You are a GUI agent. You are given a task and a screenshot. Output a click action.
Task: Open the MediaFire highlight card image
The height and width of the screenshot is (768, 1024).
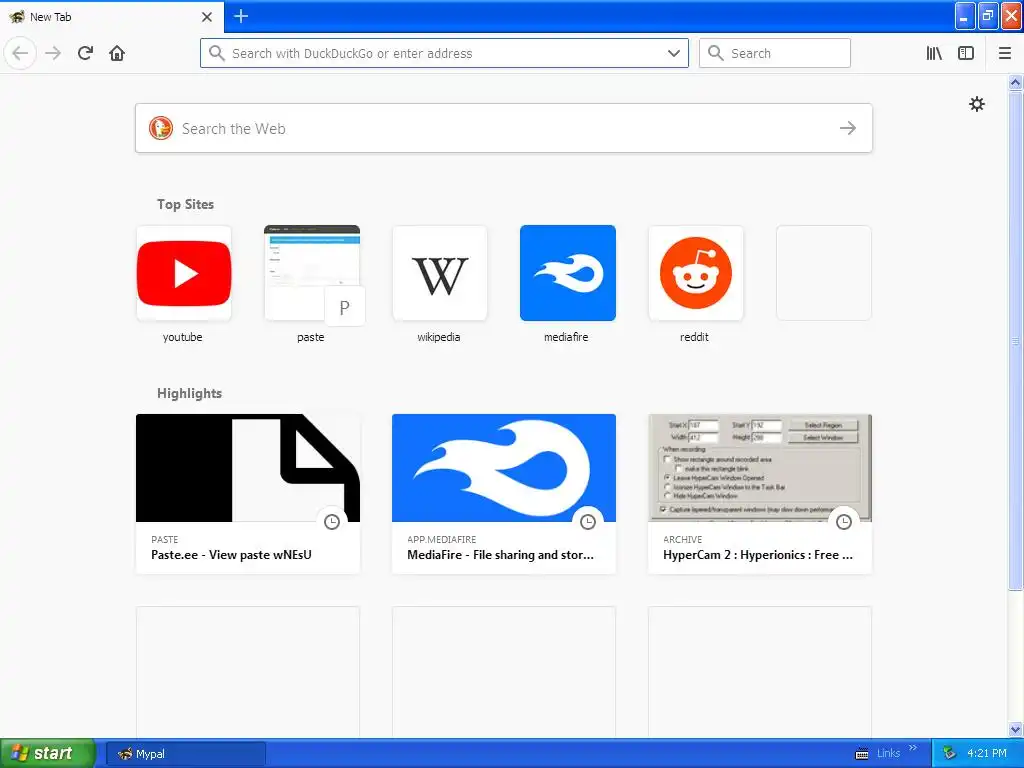pyautogui.click(x=504, y=468)
